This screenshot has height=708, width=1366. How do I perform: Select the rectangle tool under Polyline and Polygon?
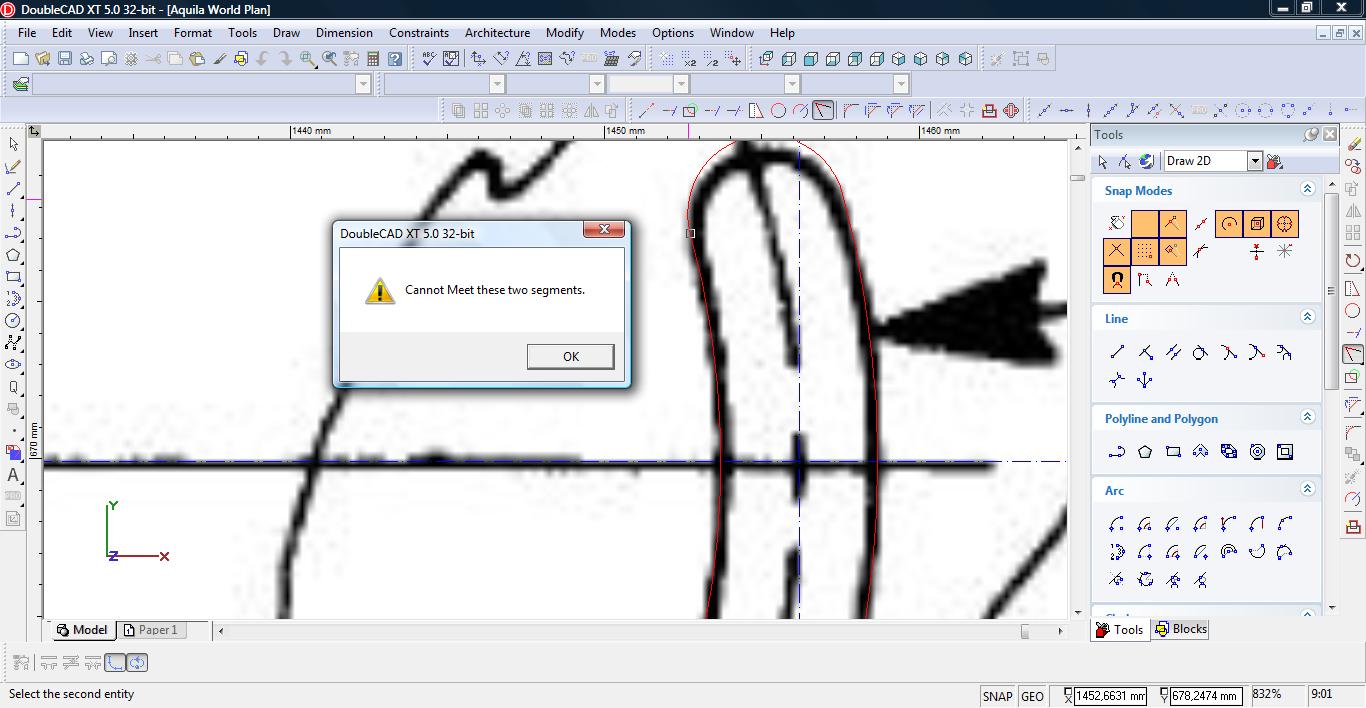click(1173, 452)
